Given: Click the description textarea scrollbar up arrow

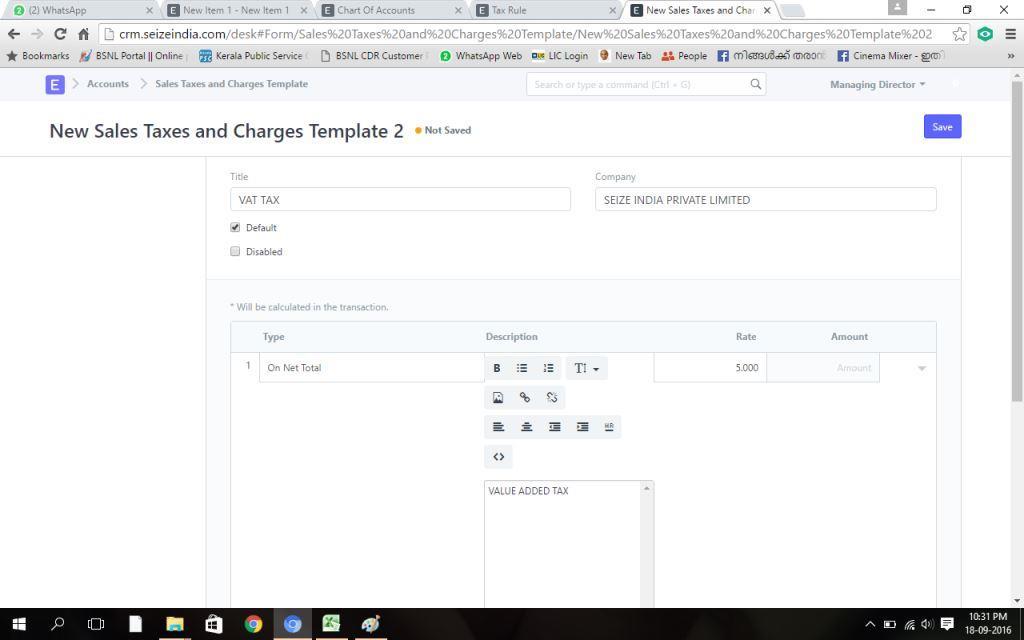Looking at the screenshot, I should click(x=647, y=488).
